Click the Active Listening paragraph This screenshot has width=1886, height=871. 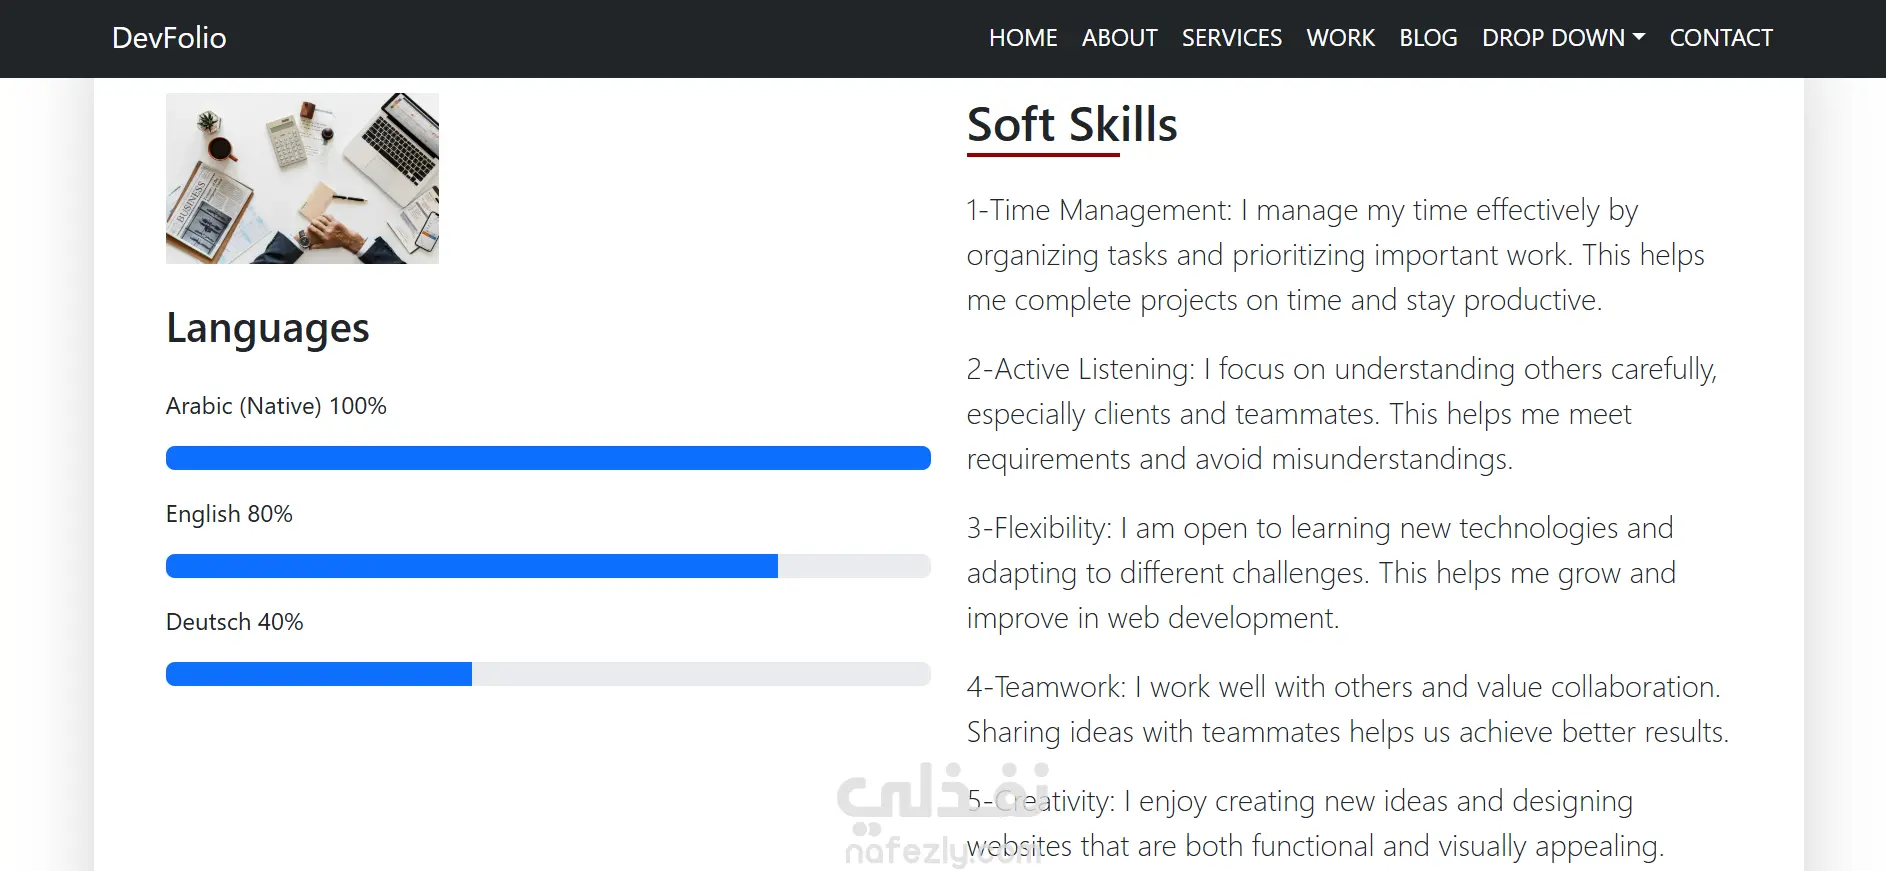pyautogui.click(x=1342, y=414)
